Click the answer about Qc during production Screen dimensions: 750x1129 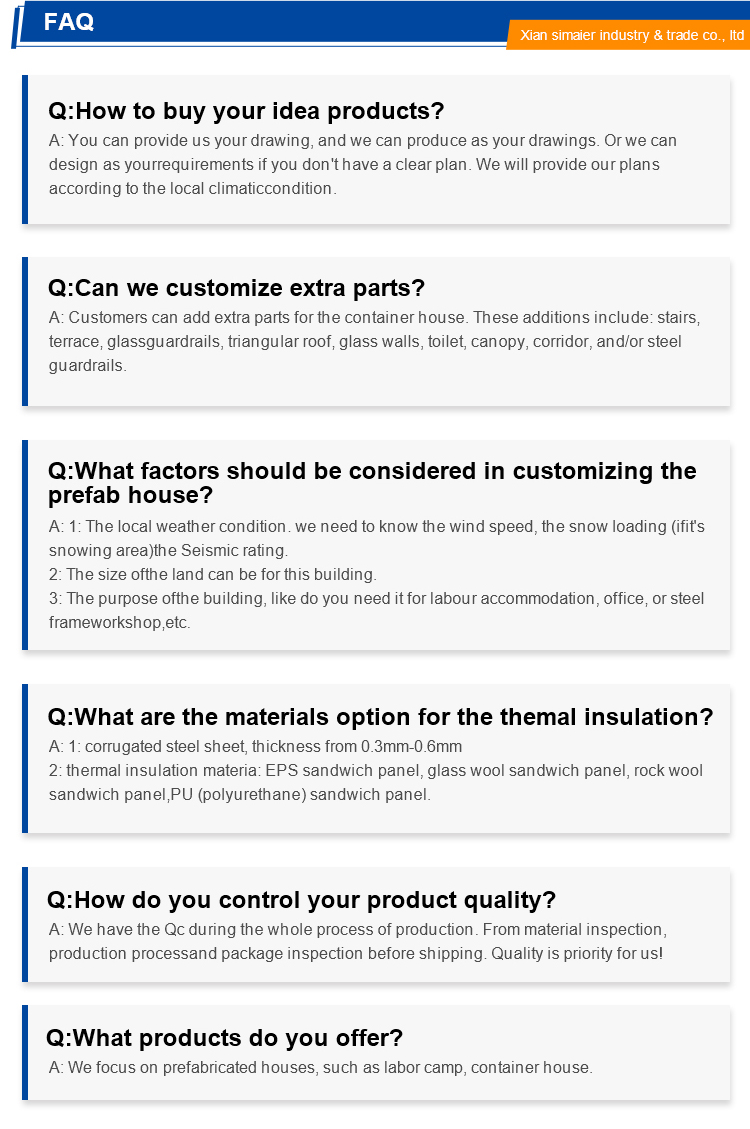(x=358, y=941)
